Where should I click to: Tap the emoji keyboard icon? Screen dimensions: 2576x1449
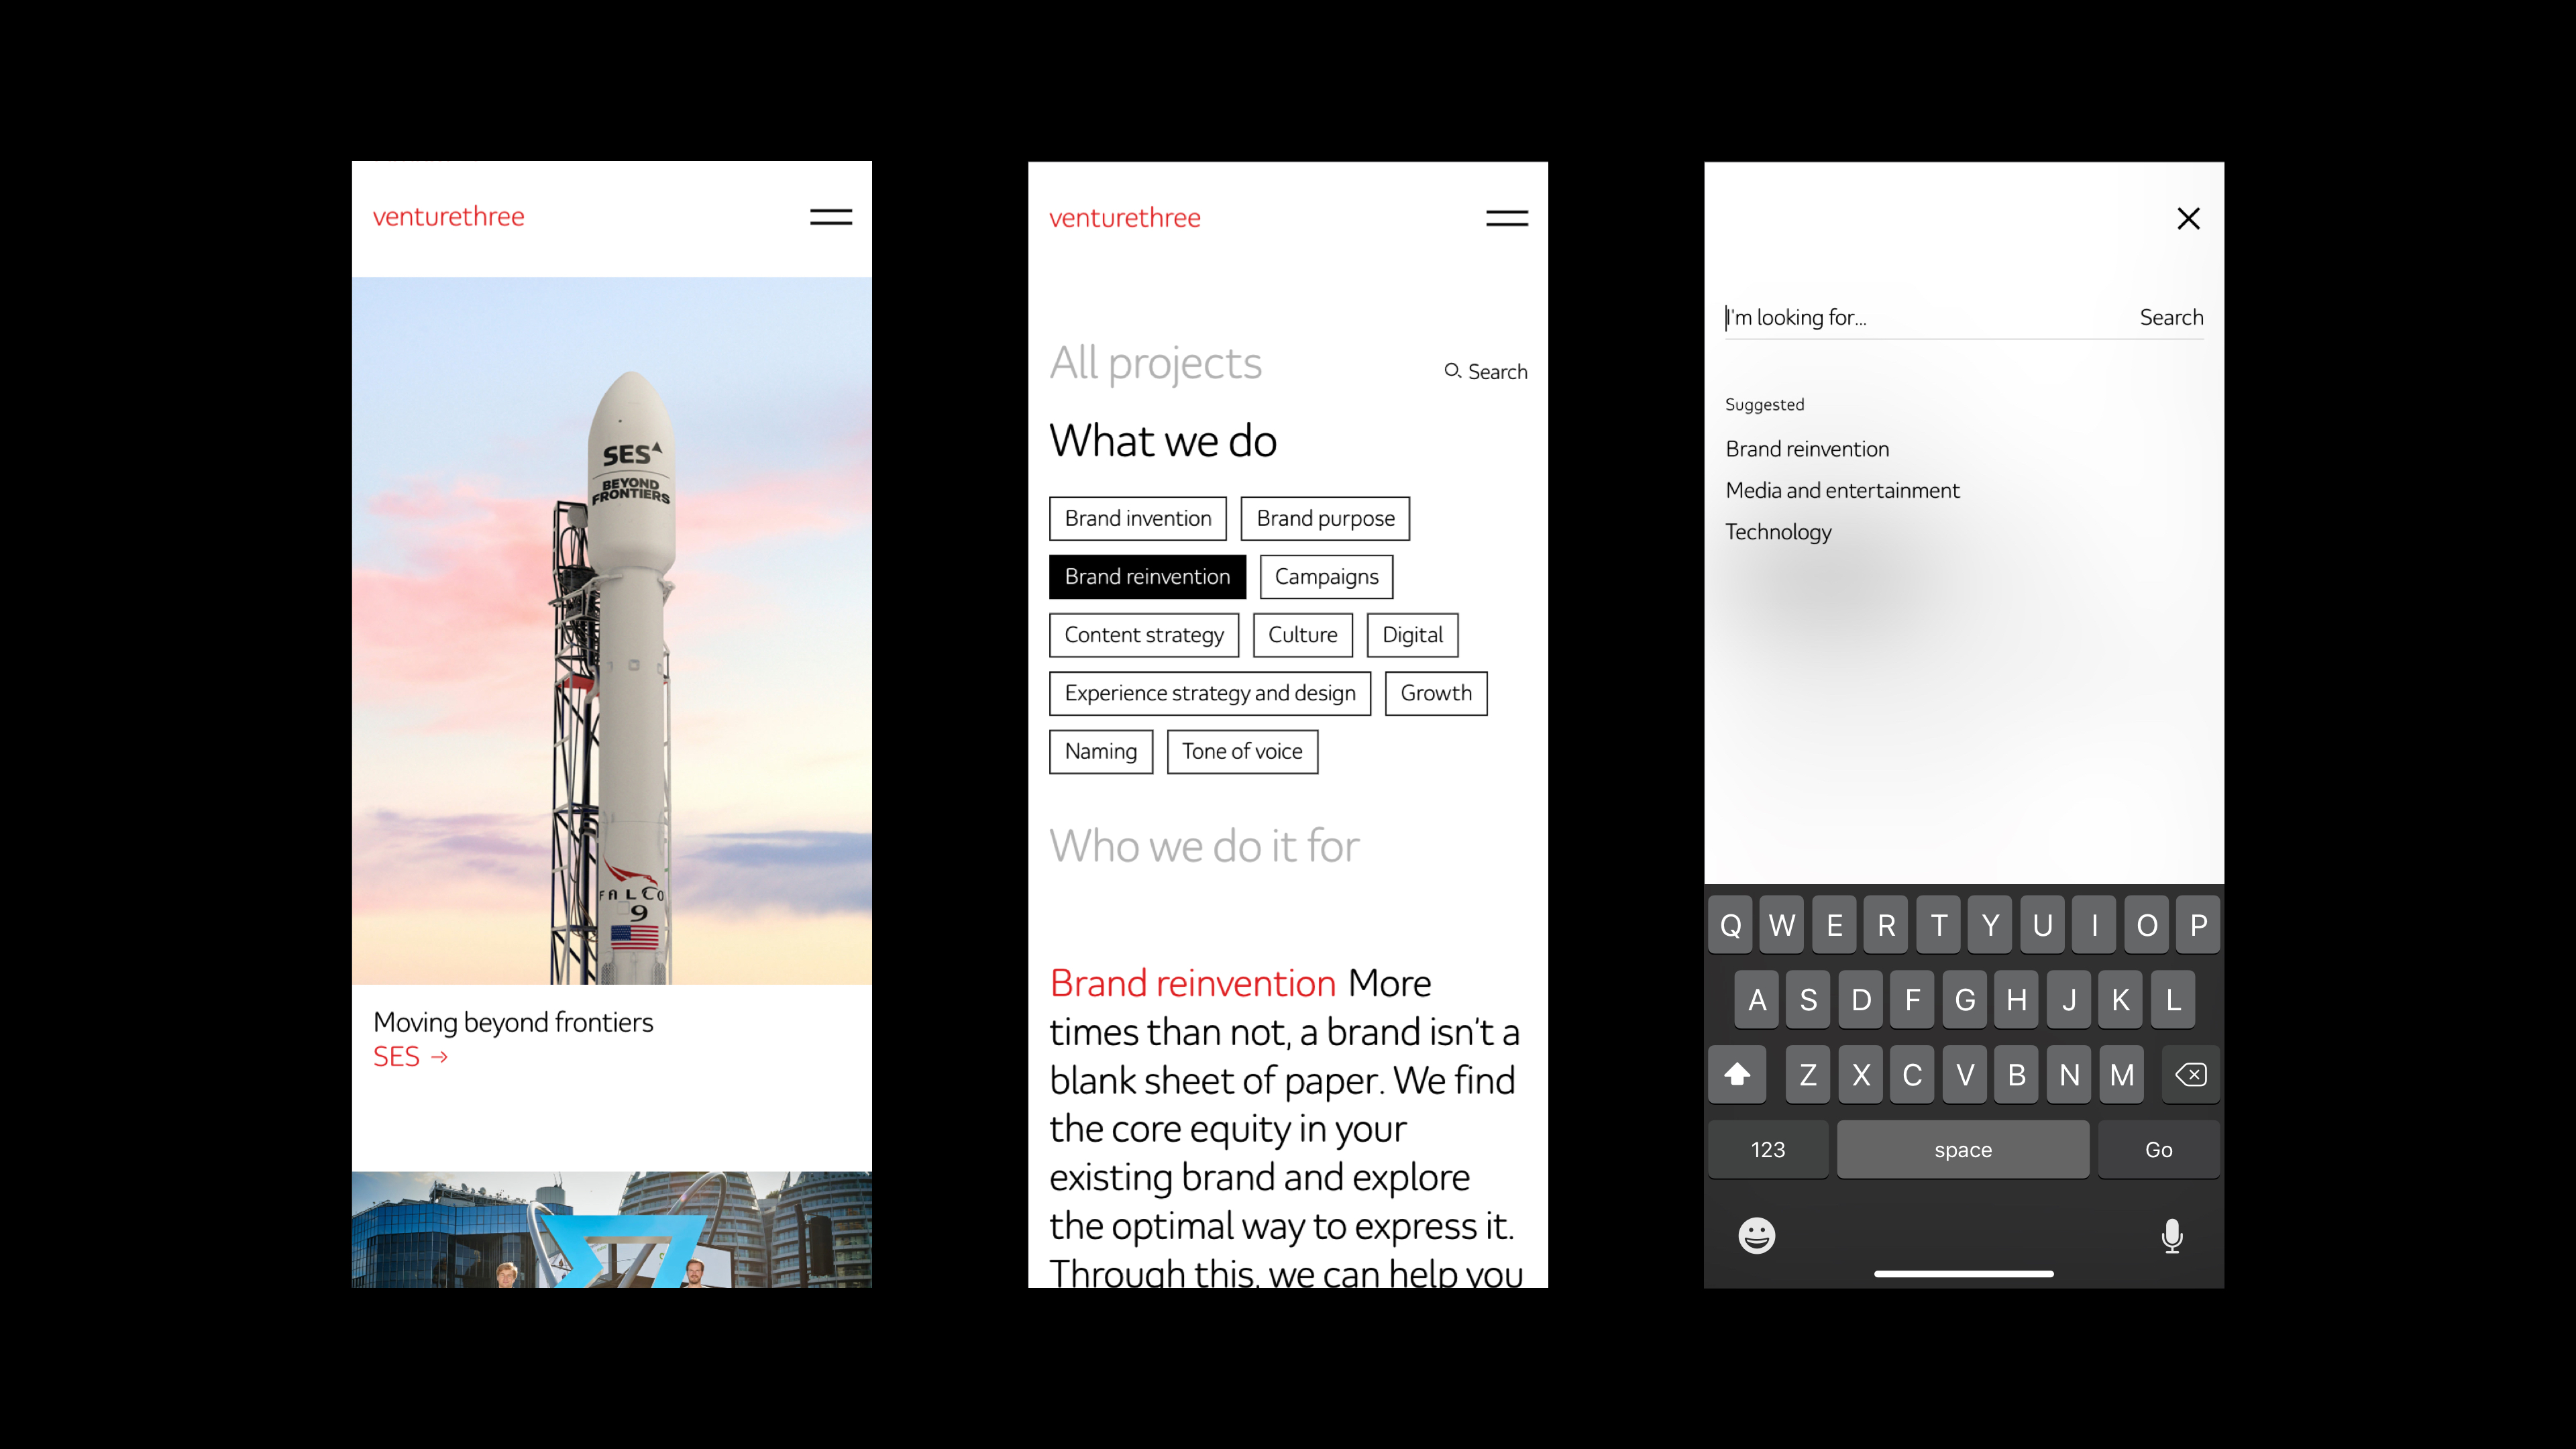coord(1756,1236)
